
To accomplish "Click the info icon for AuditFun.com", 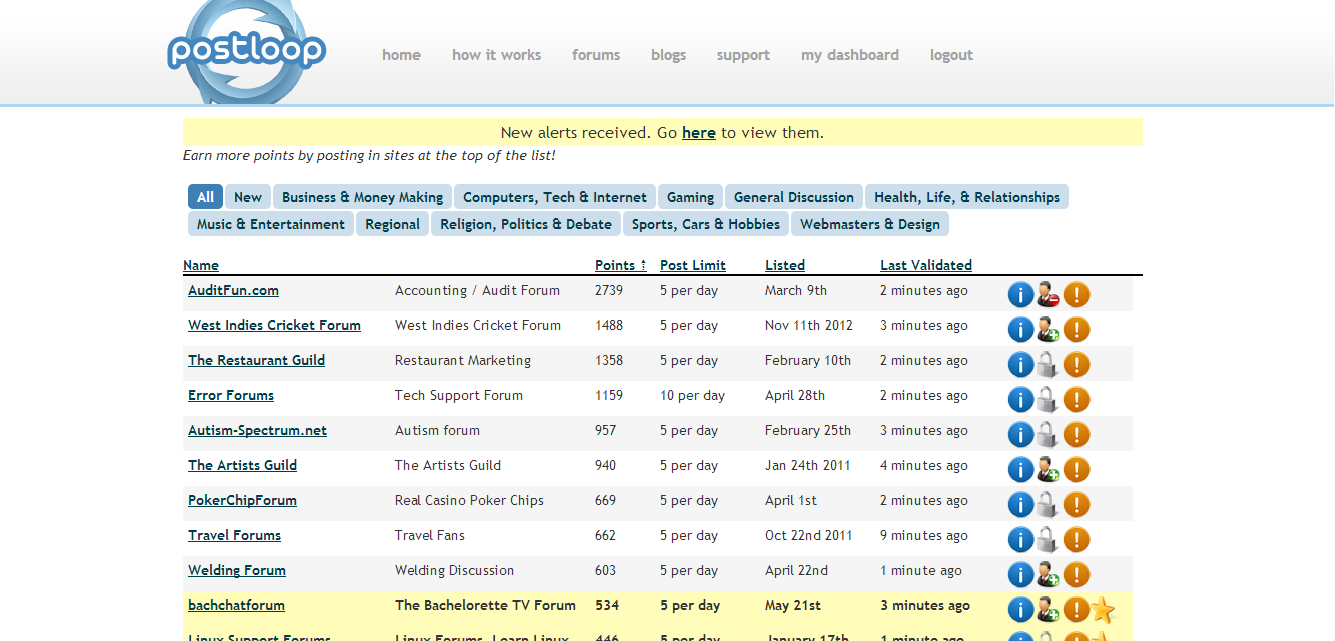I will (x=1020, y=295).
